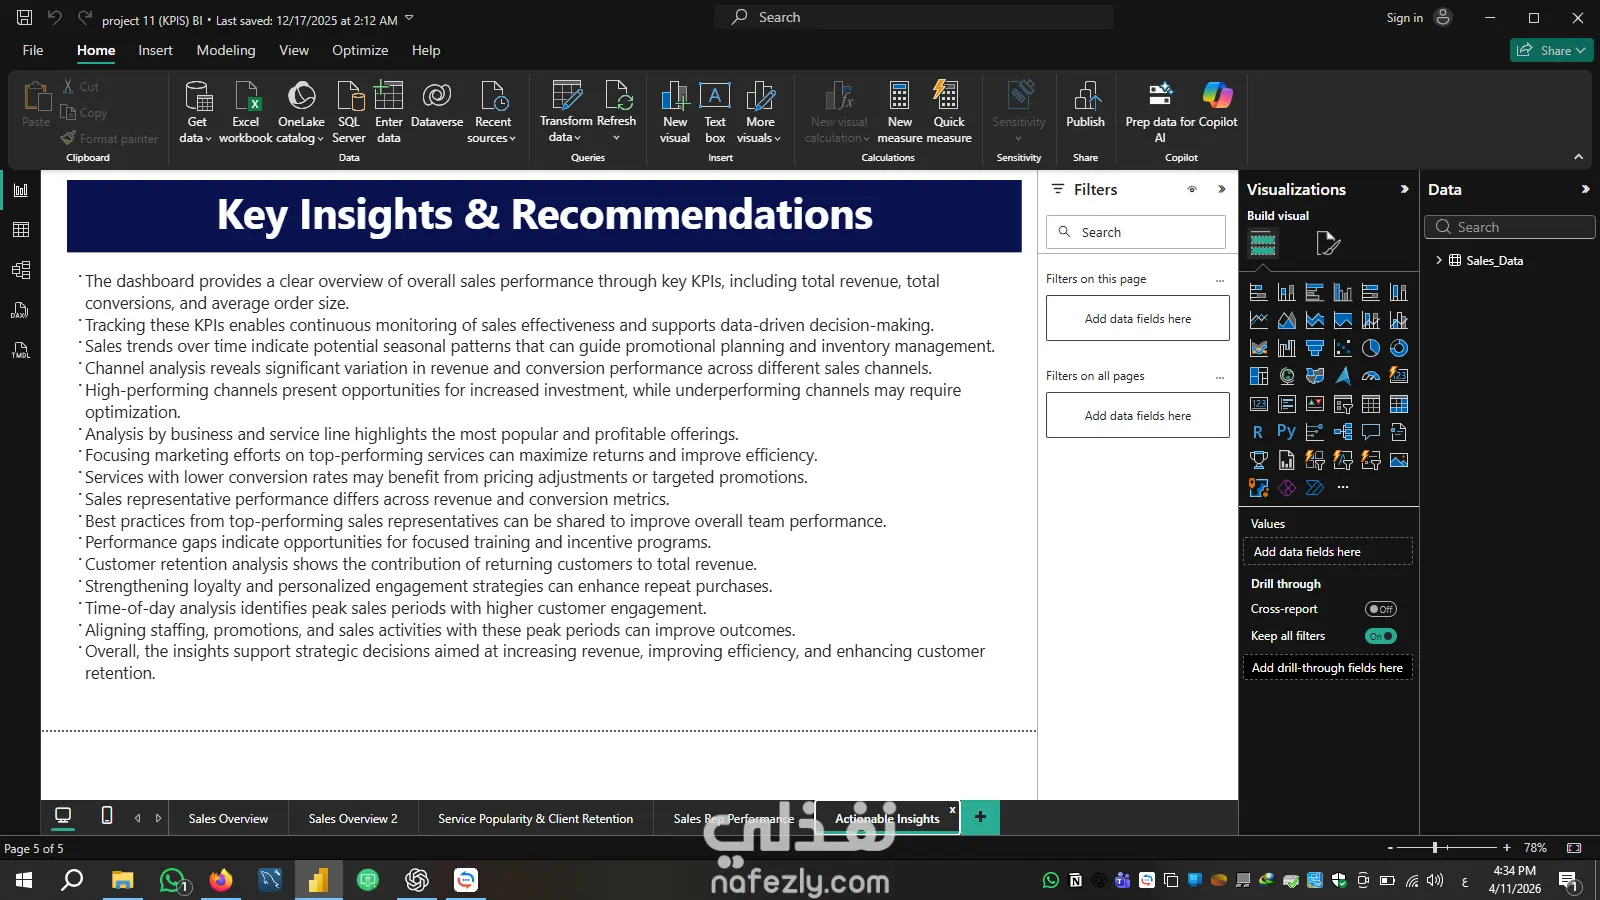Open the Help ribbon tab
This screenshot has height=900, width=1600.
pos(426,50)
